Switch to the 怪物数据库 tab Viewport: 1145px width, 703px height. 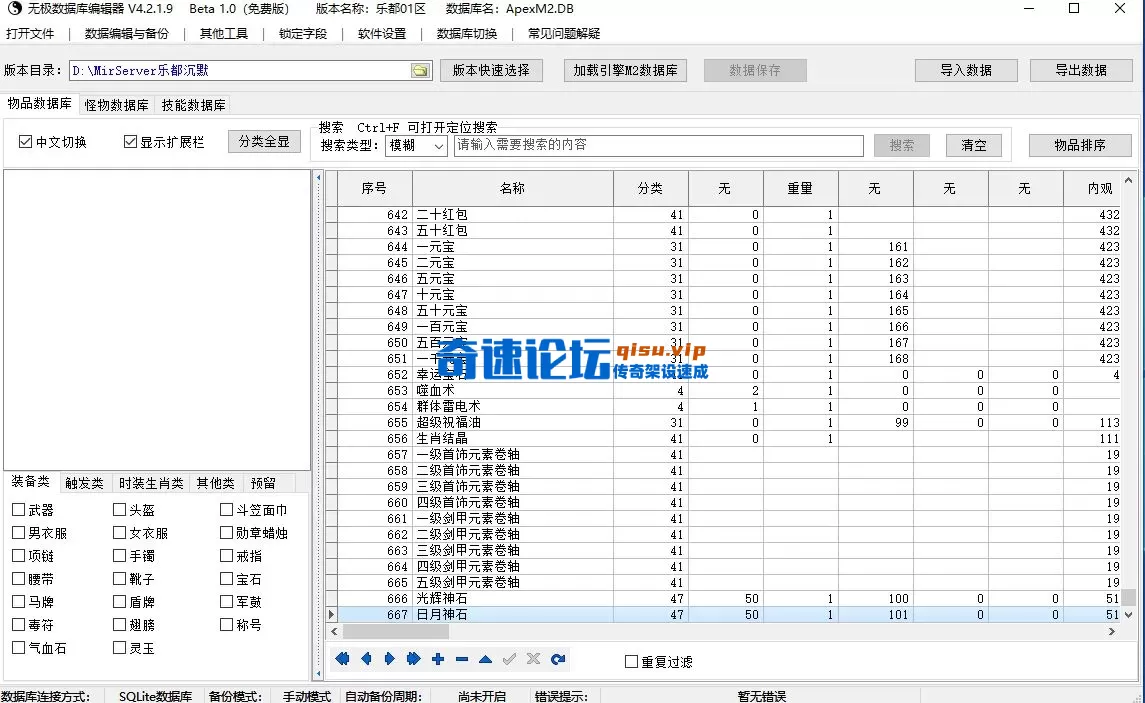pyautogui.click(x=117, y=105)
